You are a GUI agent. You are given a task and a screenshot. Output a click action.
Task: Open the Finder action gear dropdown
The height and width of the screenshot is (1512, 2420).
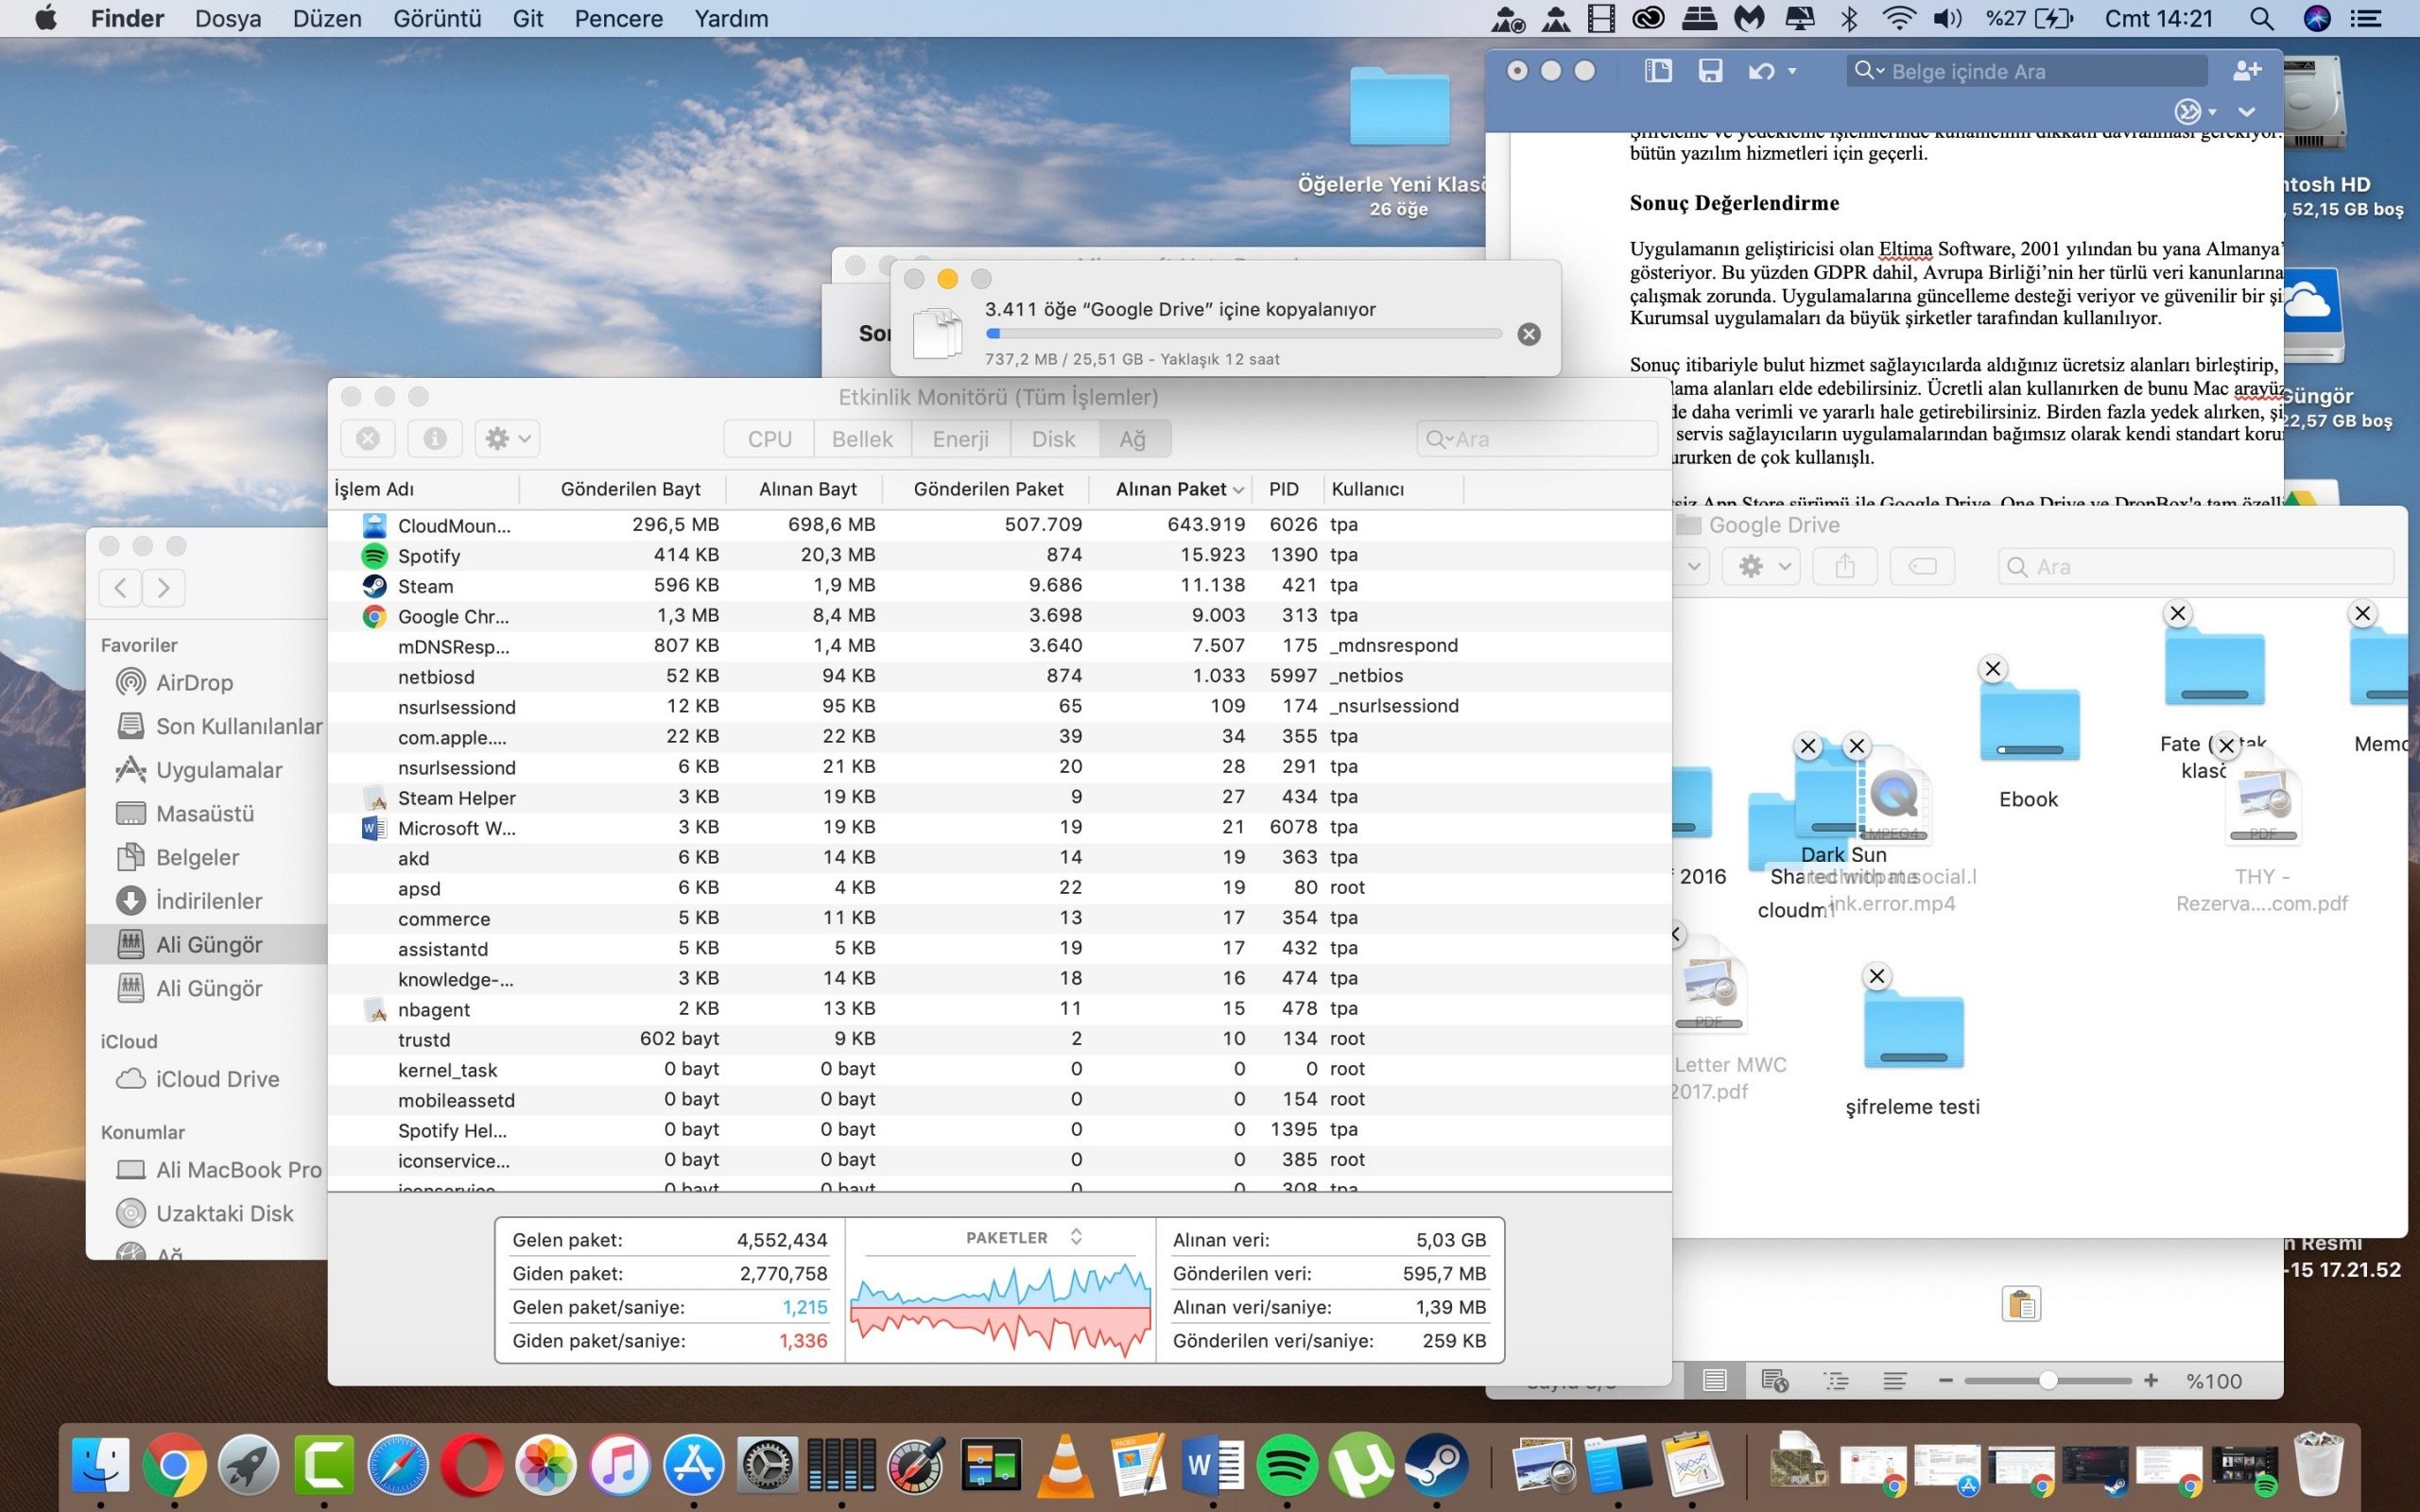tap(1762, 567)
